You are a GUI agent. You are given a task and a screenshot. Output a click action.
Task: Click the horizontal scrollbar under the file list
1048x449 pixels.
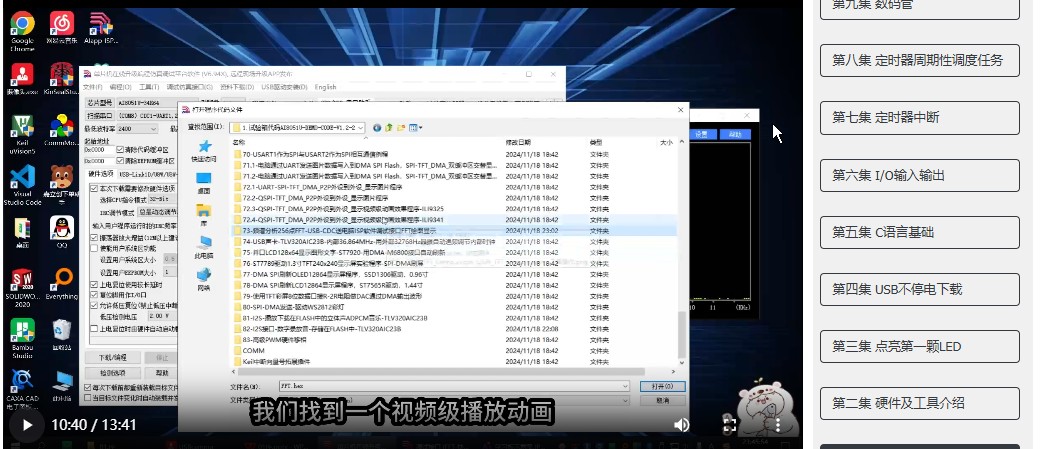click(x=439, y=371)
